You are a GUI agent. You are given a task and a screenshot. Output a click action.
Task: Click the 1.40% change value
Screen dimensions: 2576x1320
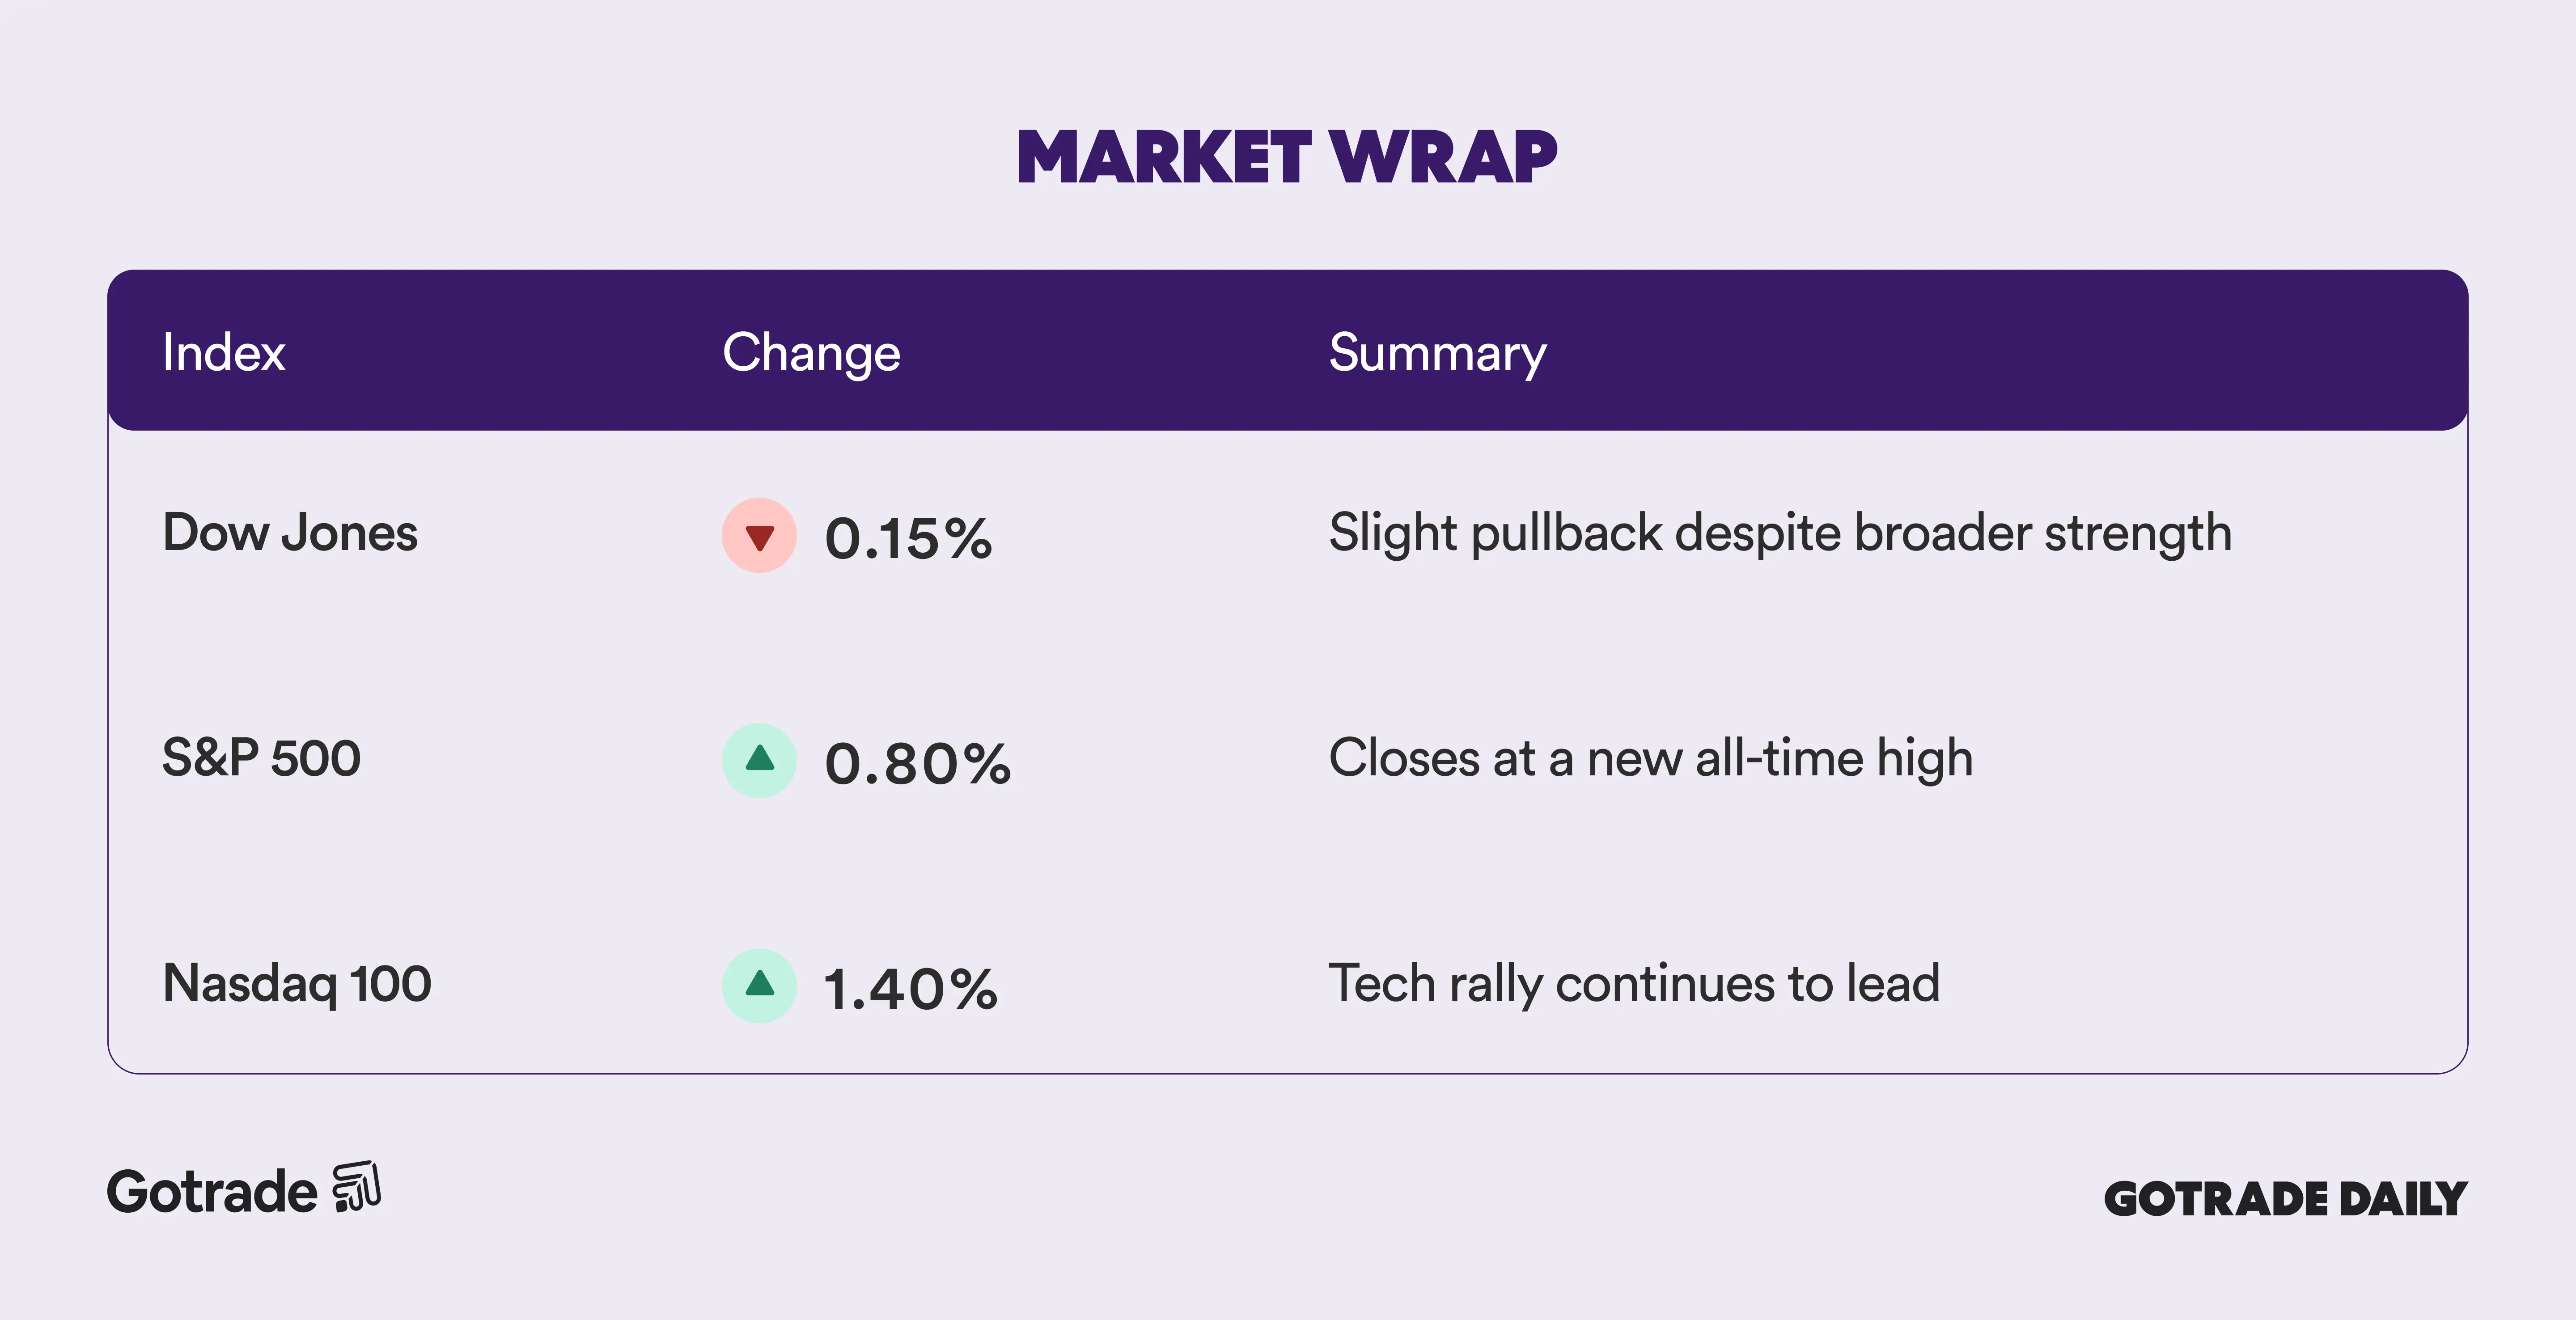tap(910, 988)
